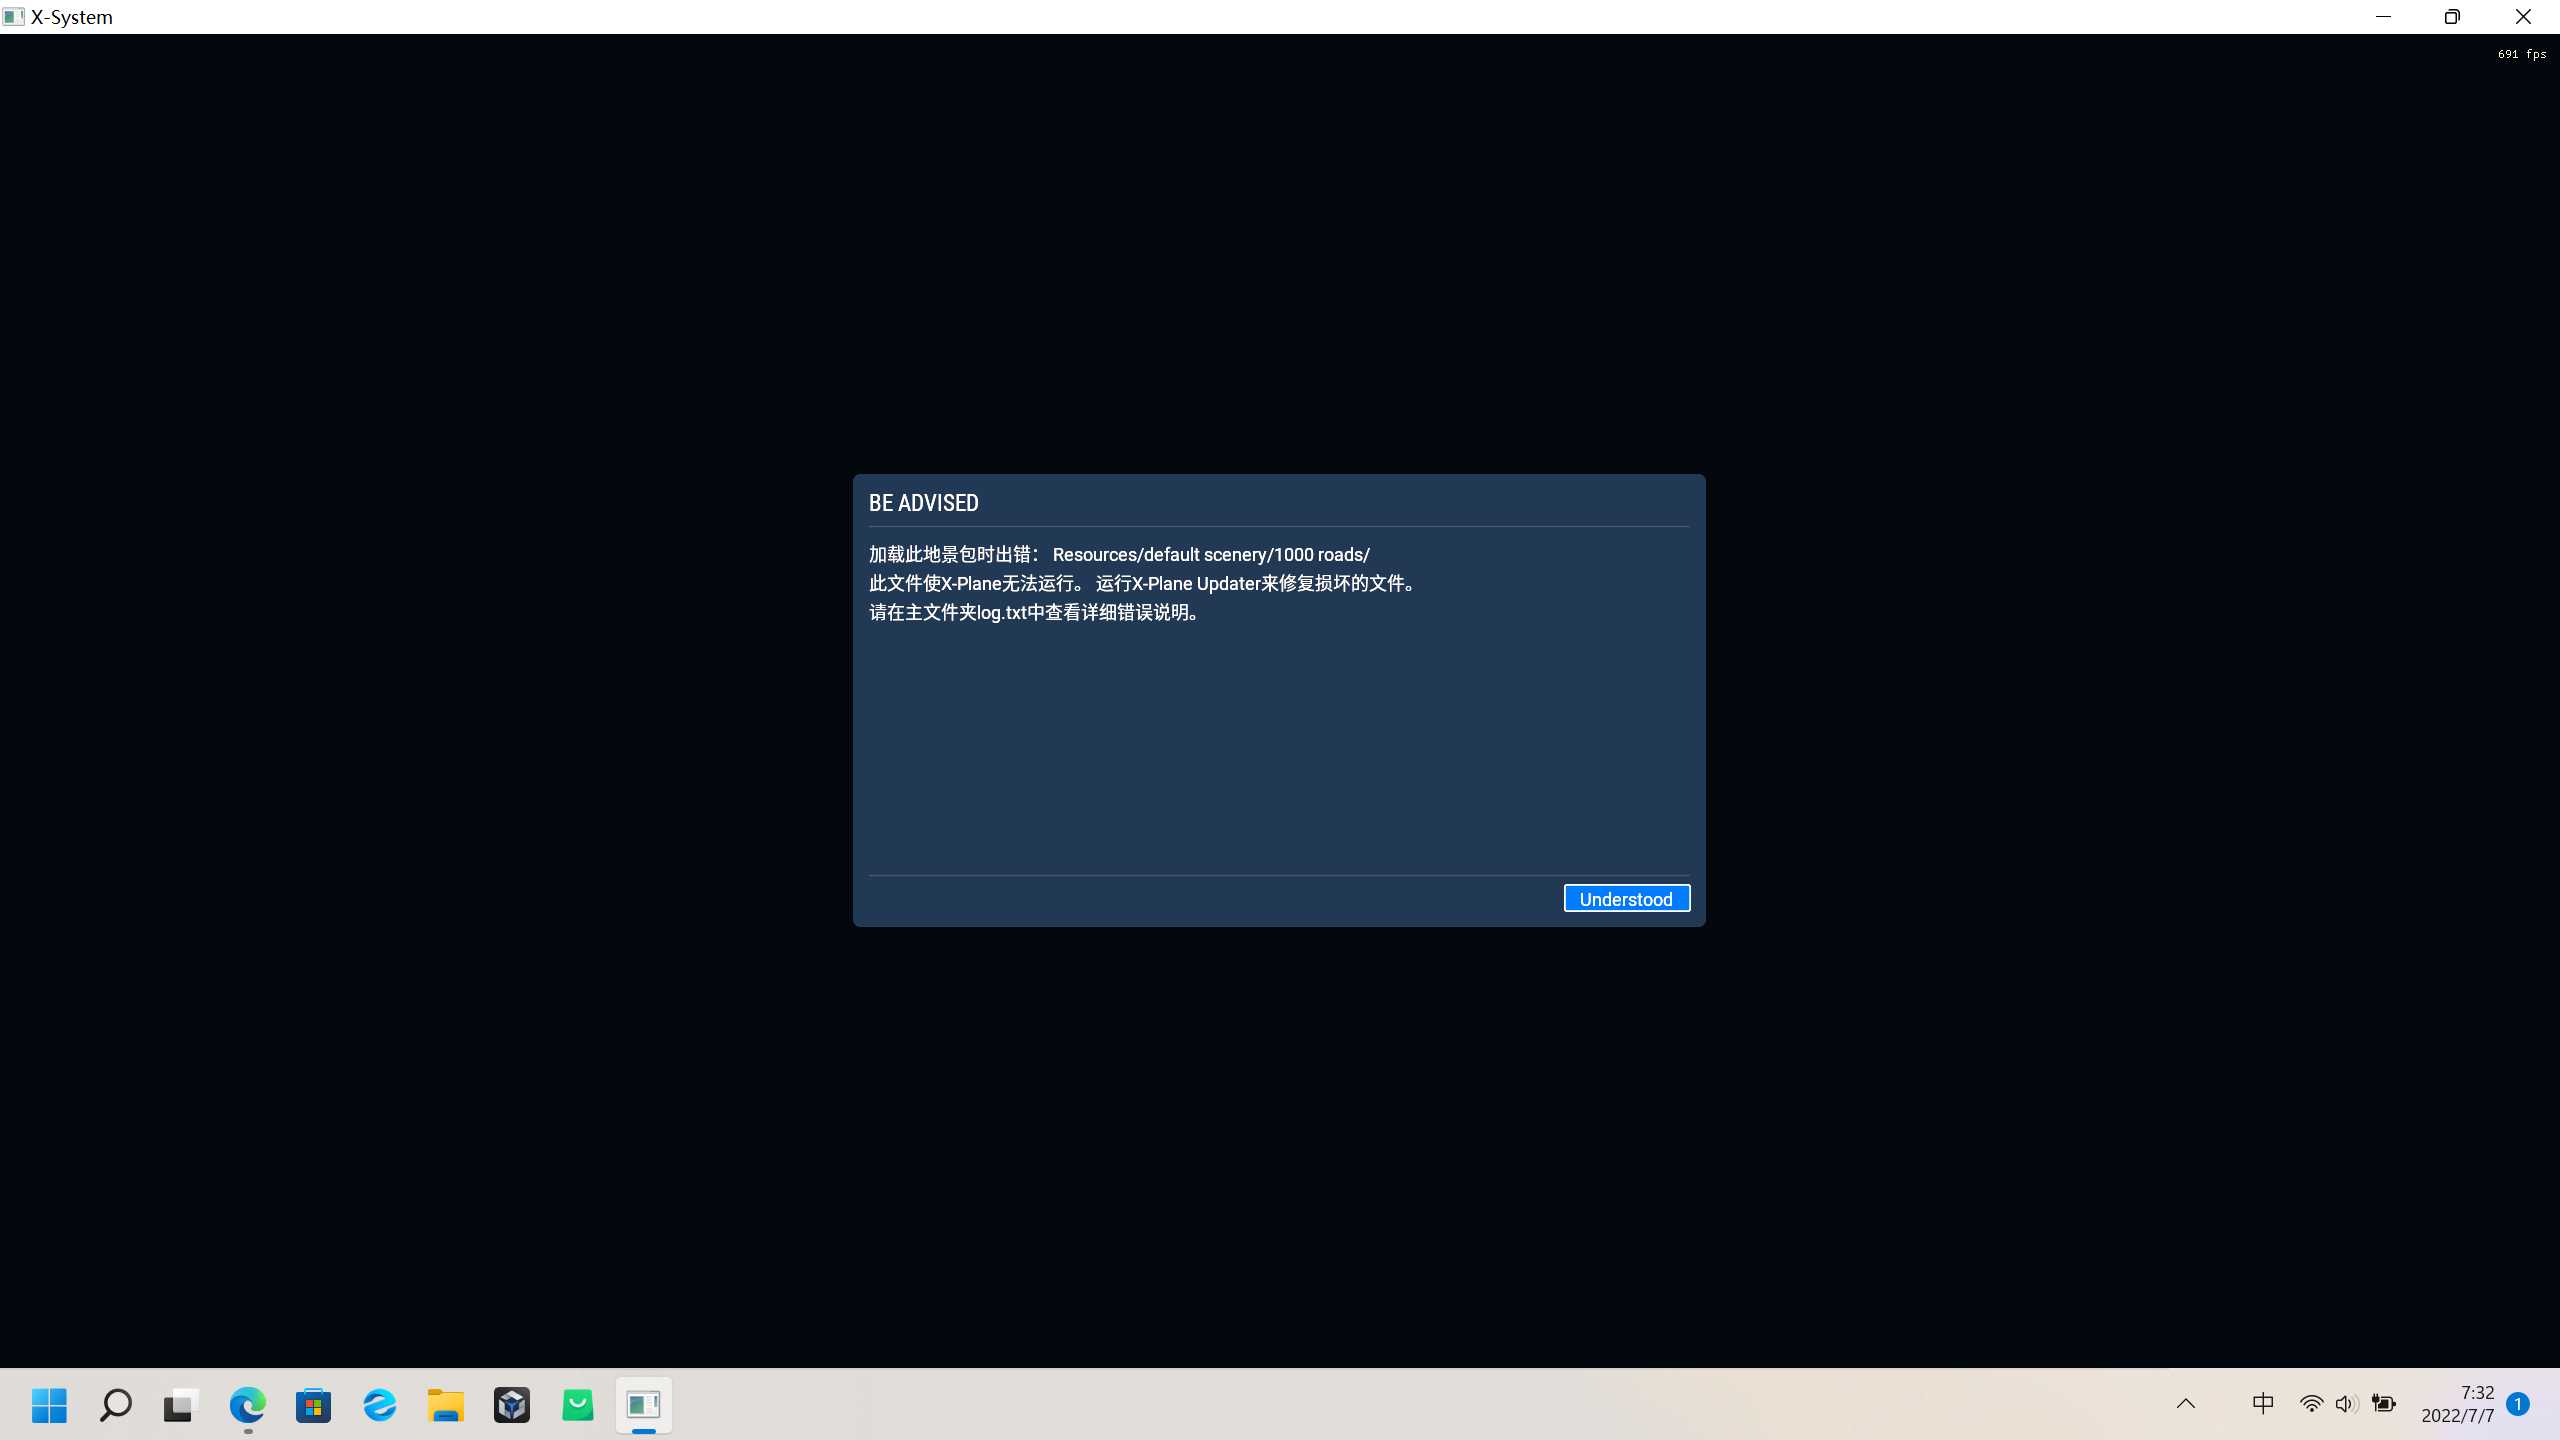Close the X-System window
The width and height of the screenshot is (2560, 1440).
pos(2523,17)
